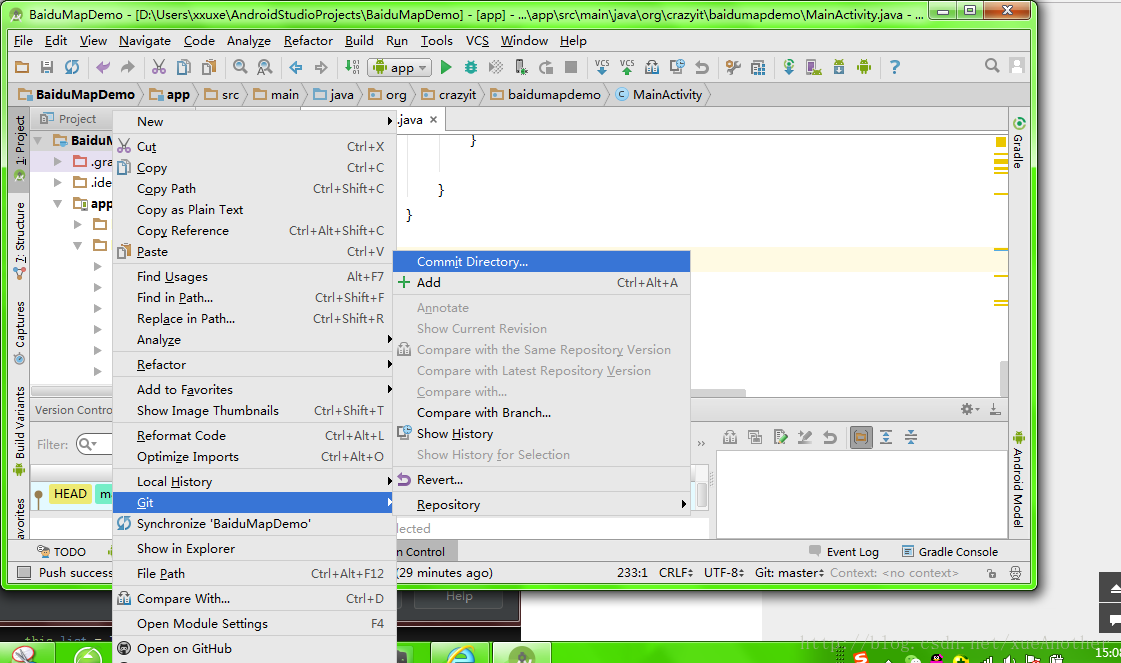Click the Version Control settings gear icon
Viewport: 1121px width, 663px height.
[969, 409]
